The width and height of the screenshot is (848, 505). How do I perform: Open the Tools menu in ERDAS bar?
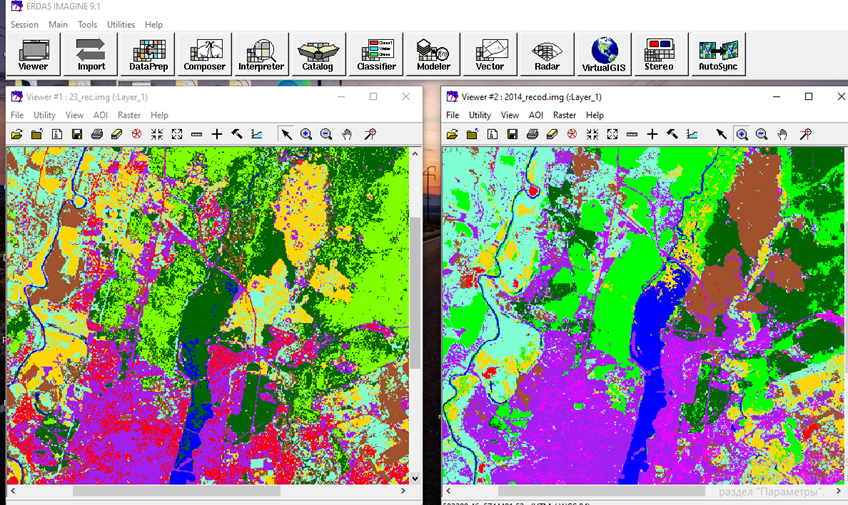click(87, 24)
